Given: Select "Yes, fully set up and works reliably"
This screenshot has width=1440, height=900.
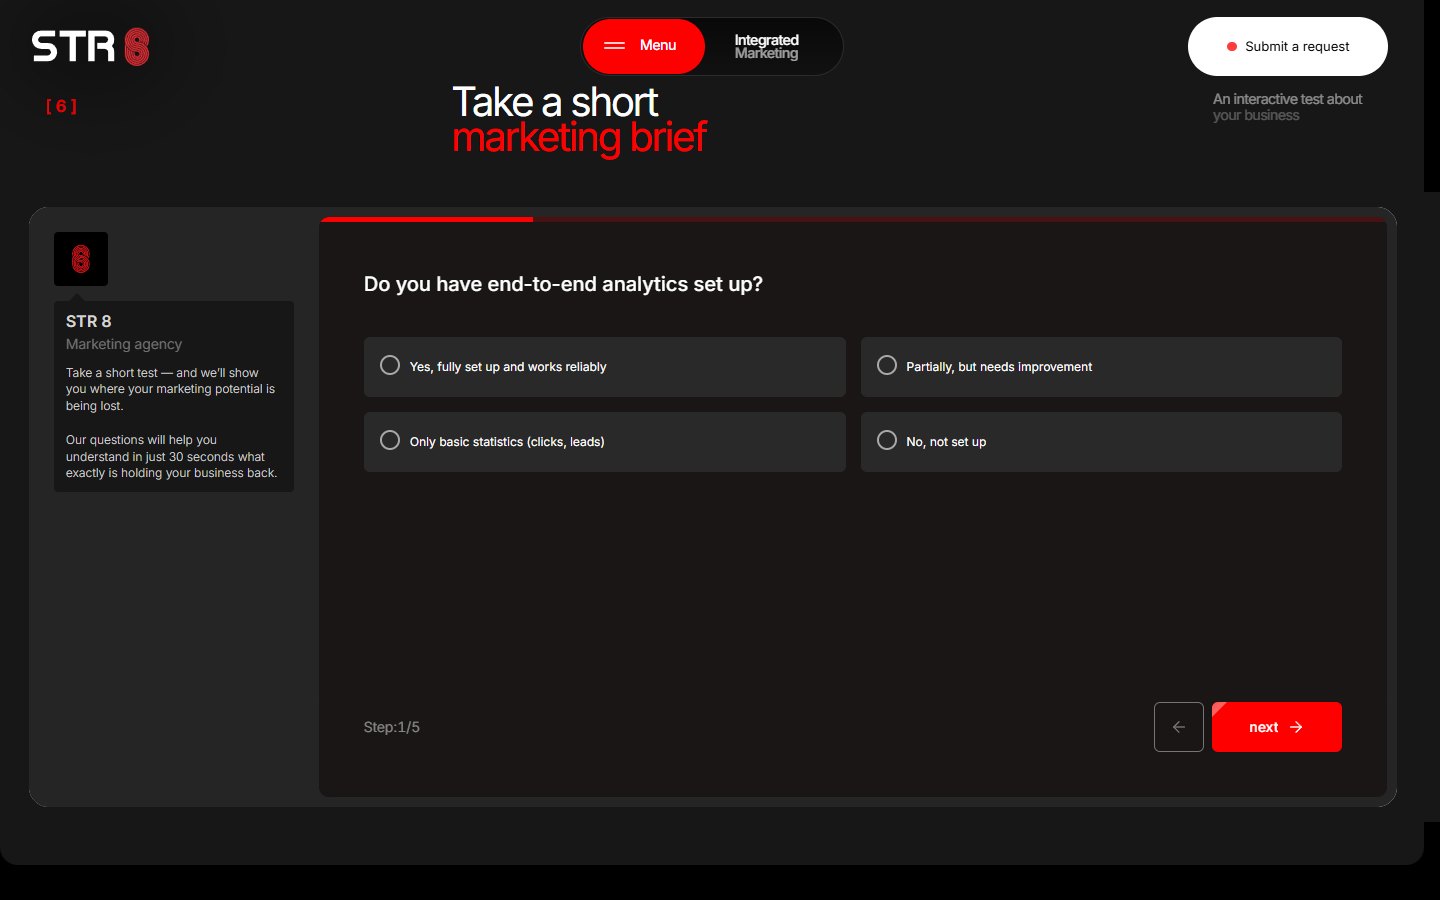Looking at the screenshot, I should (x=605, y=367).
